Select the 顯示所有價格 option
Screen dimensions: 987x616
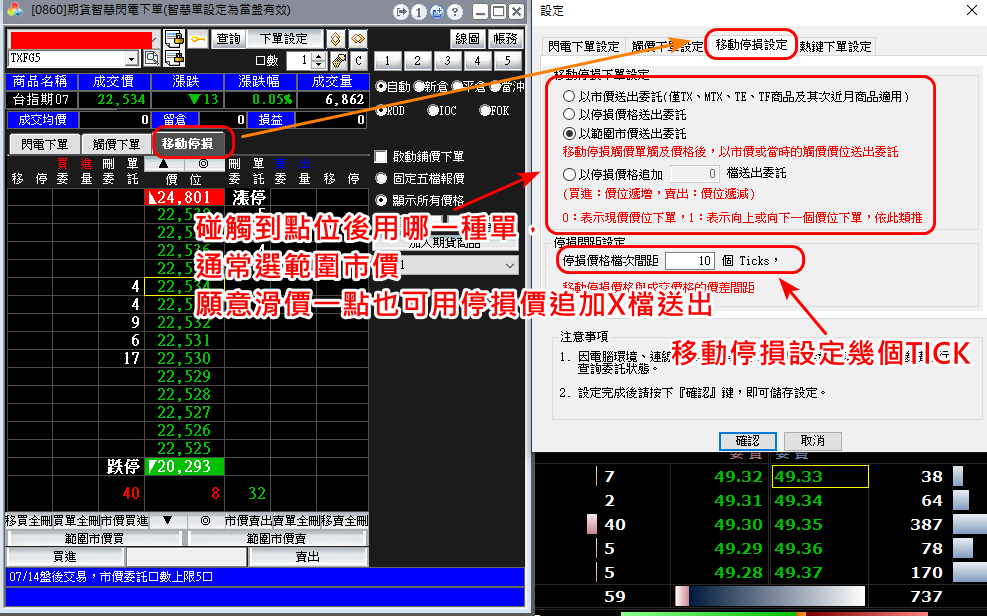click(x=381, y=200)
